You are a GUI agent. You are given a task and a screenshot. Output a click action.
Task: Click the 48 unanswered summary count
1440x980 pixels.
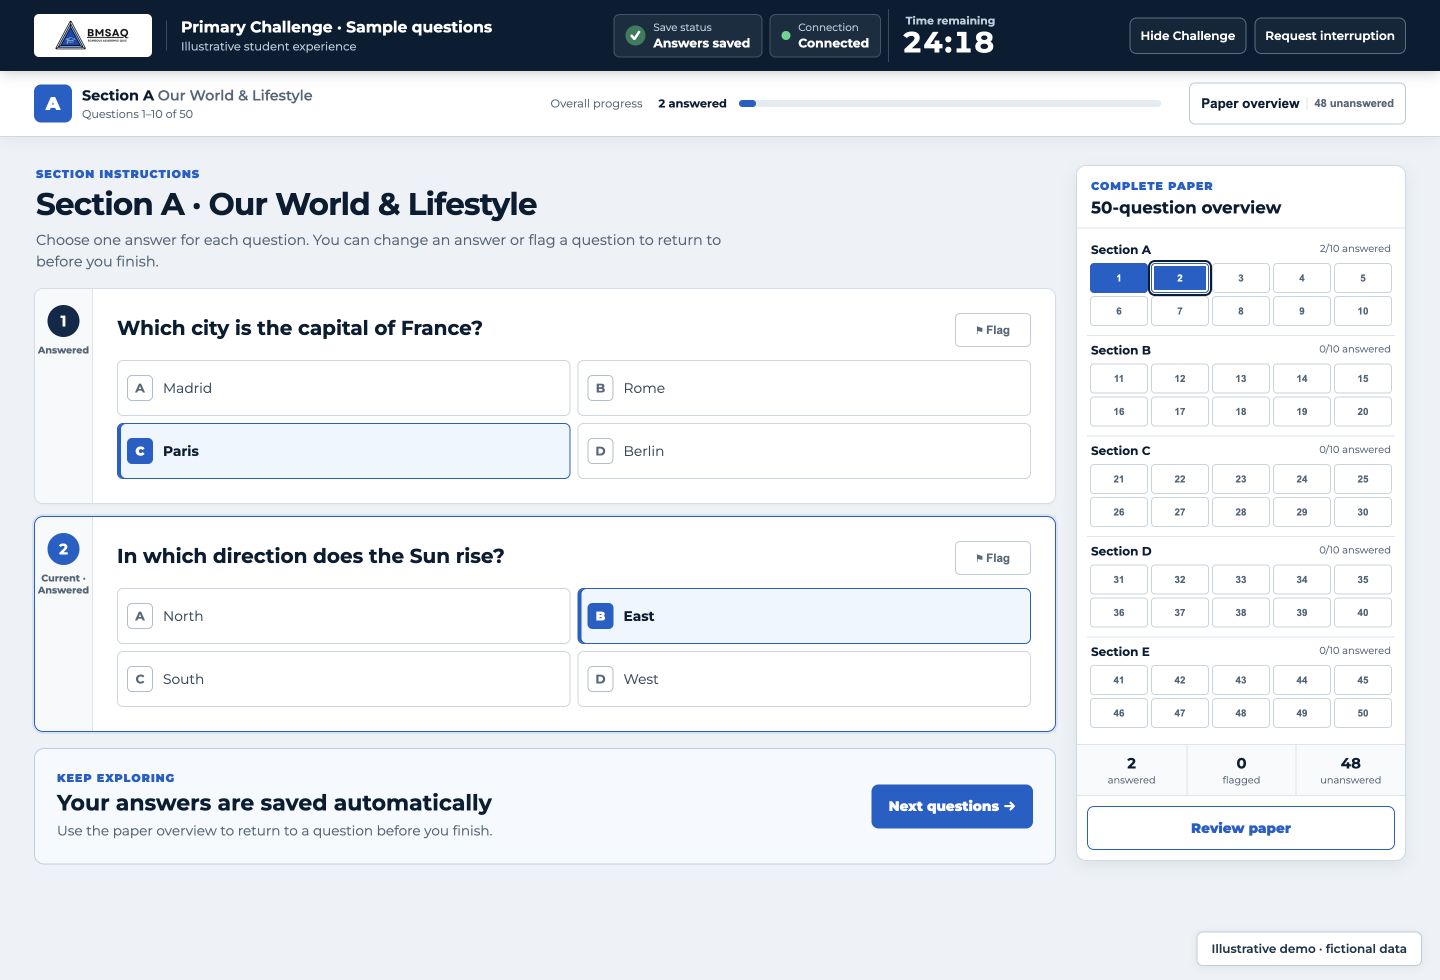pyautogui.click(x=1350, y=770)
